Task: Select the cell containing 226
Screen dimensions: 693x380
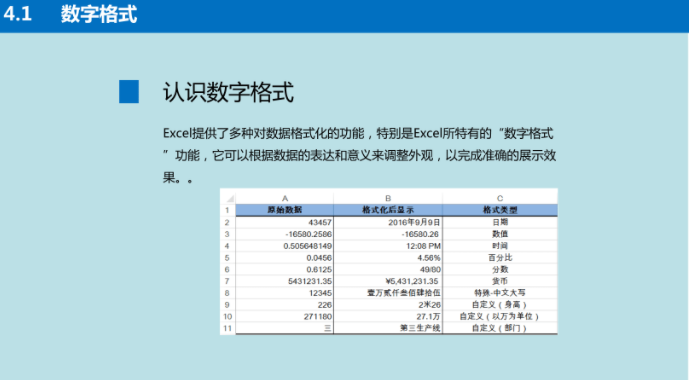Action: click(285, 305)
